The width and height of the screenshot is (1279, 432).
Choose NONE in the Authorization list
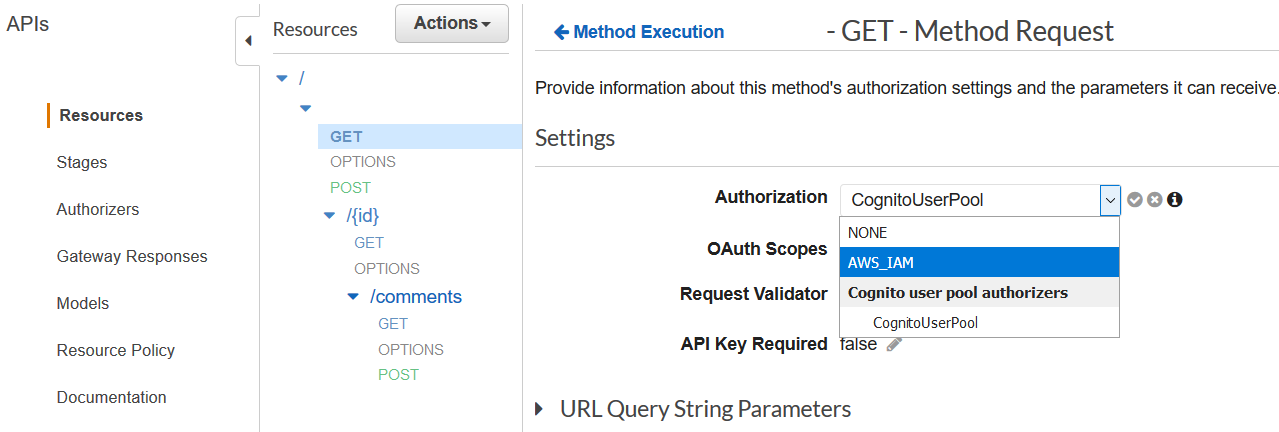coord(980,232)
